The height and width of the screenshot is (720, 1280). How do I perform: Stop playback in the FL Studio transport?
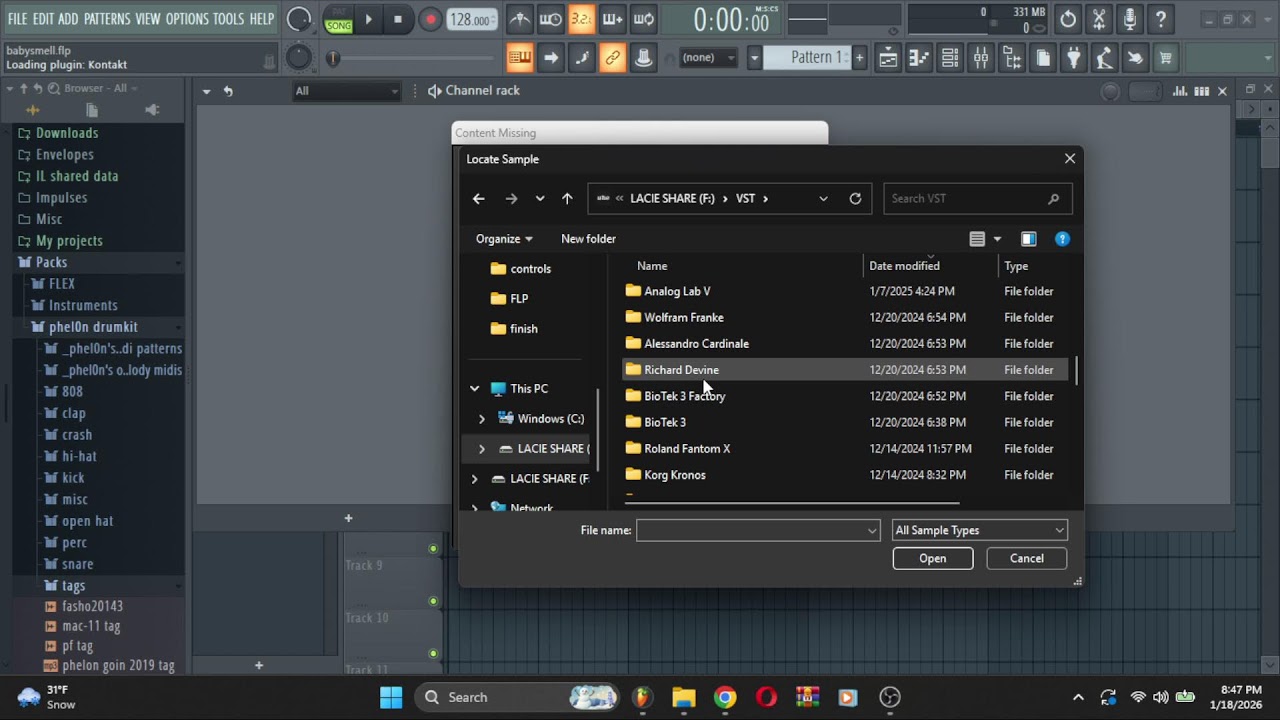point(398,19)
